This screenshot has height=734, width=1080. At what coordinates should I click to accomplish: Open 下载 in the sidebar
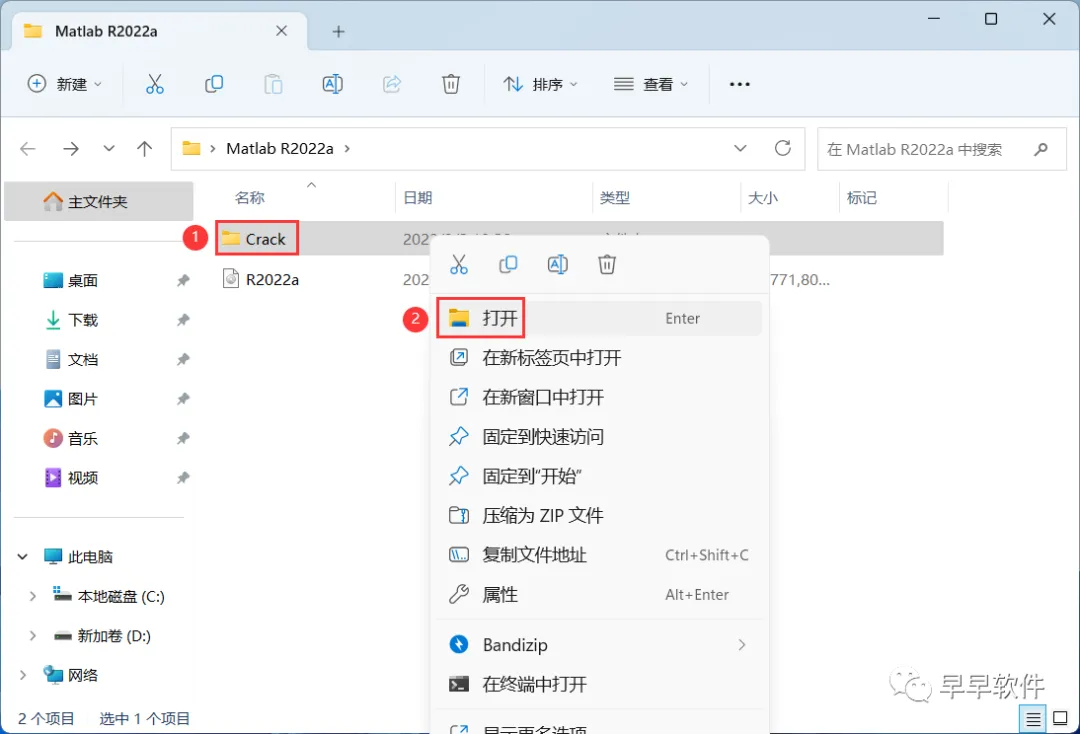click(x=83, y=319)
